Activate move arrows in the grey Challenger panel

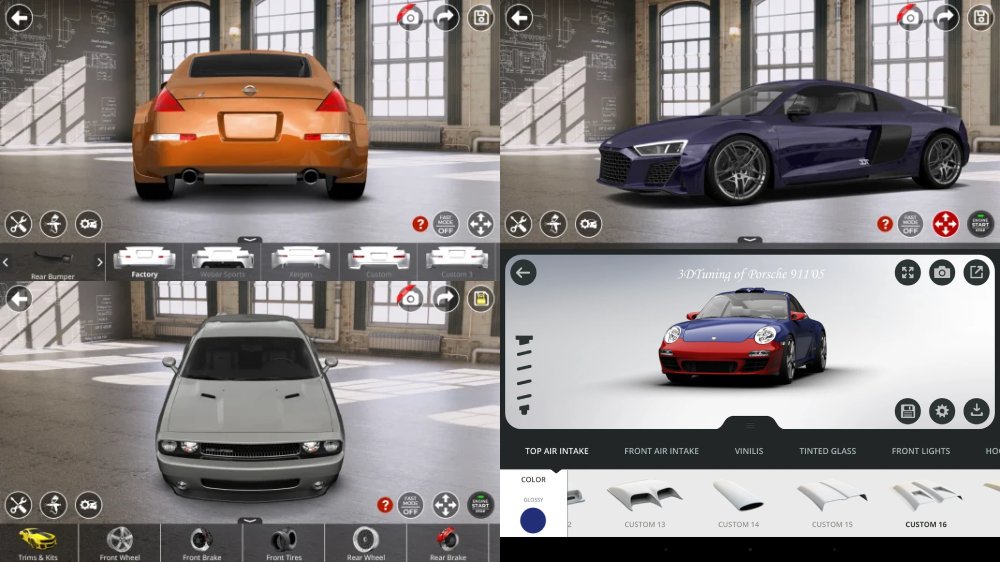446,505
